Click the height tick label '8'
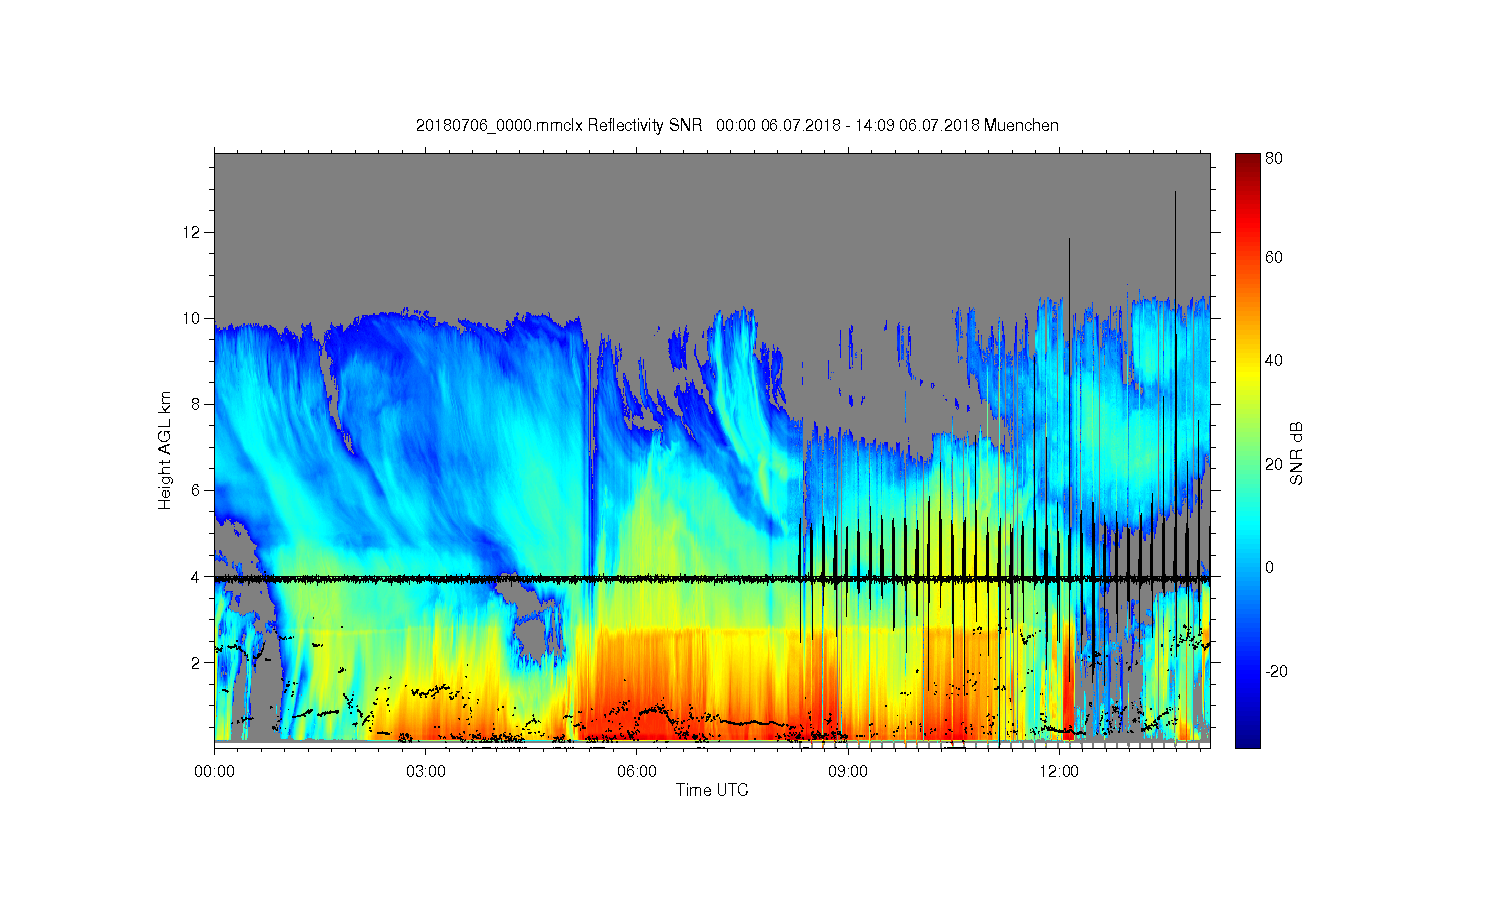This screenshot has height=900, width=1500. coord(197,405)
